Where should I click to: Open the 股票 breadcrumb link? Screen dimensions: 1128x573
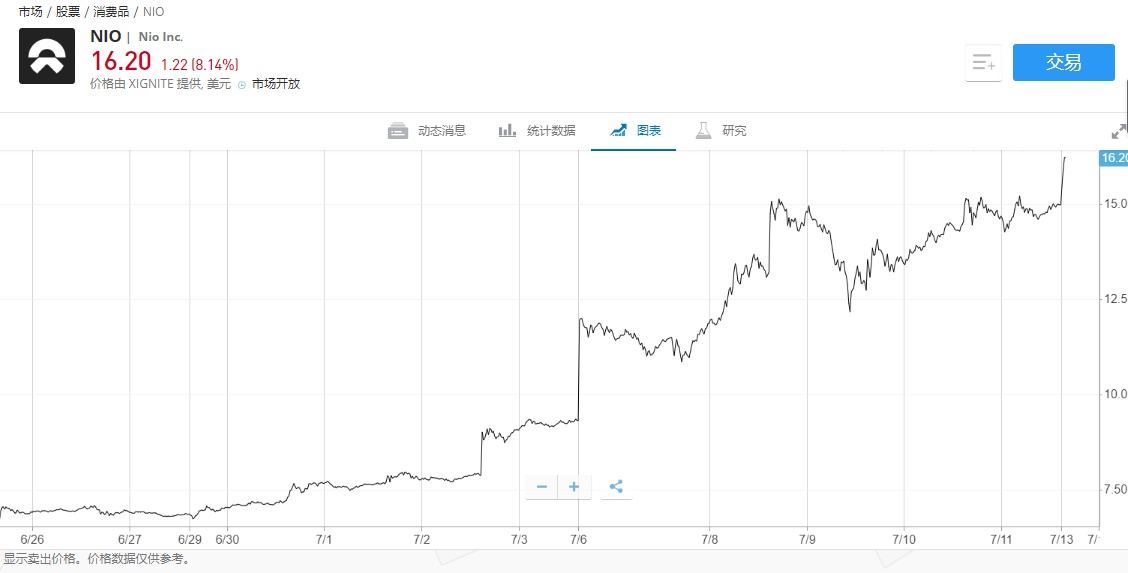coord(68,12)
